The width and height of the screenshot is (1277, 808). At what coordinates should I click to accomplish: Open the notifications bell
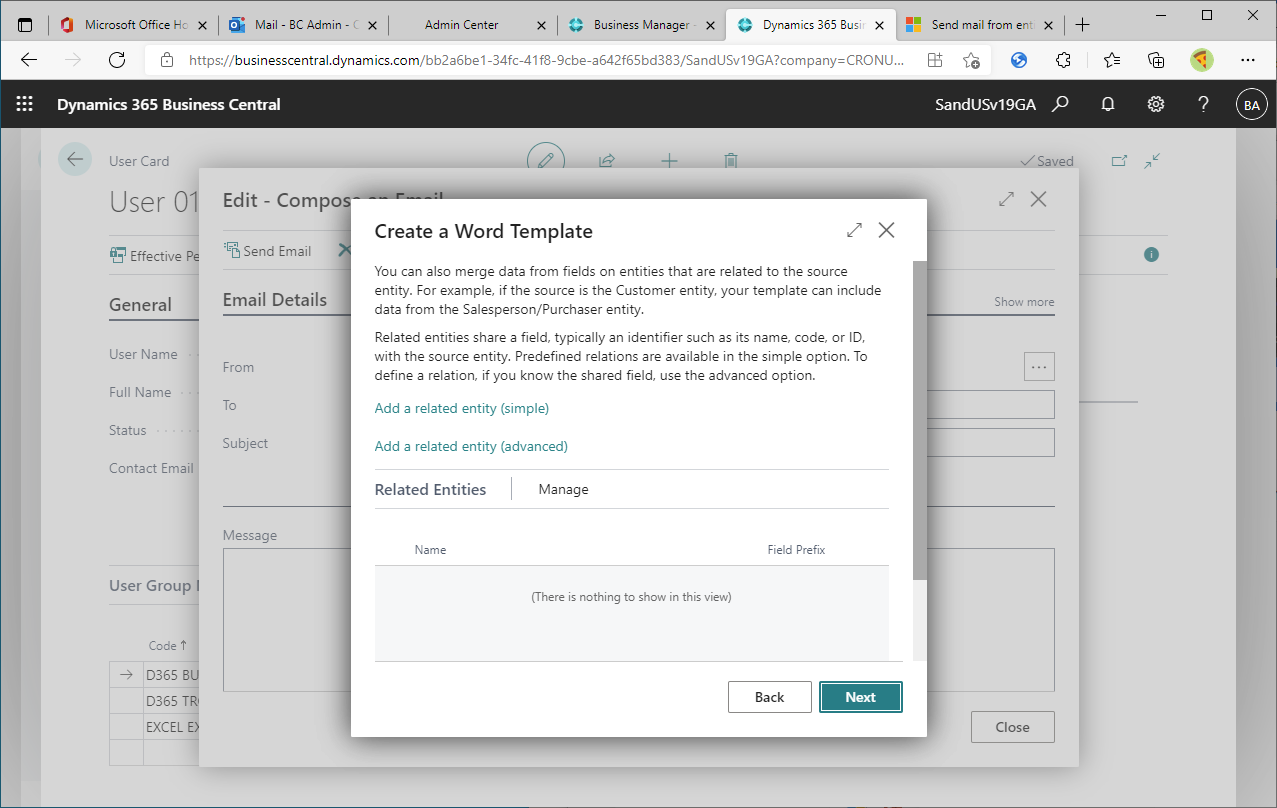tap(1108, 104)
